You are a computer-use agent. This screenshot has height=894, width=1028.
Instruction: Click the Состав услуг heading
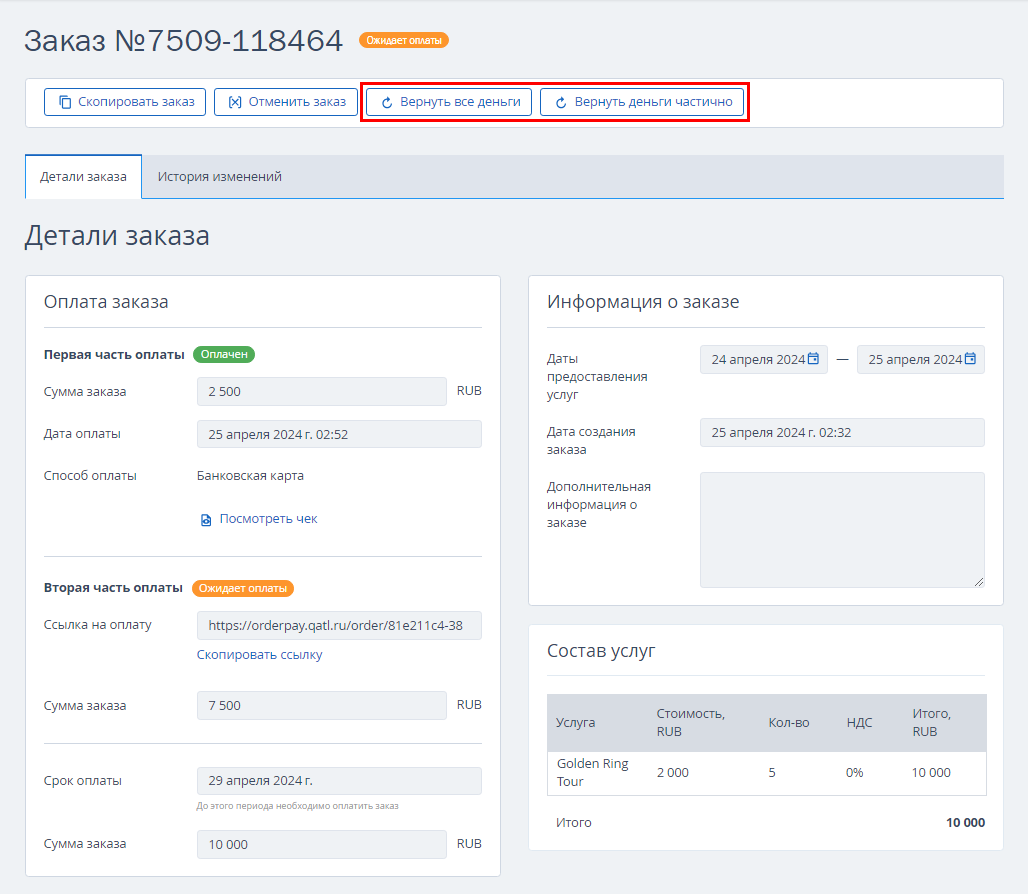coord(601,651)
